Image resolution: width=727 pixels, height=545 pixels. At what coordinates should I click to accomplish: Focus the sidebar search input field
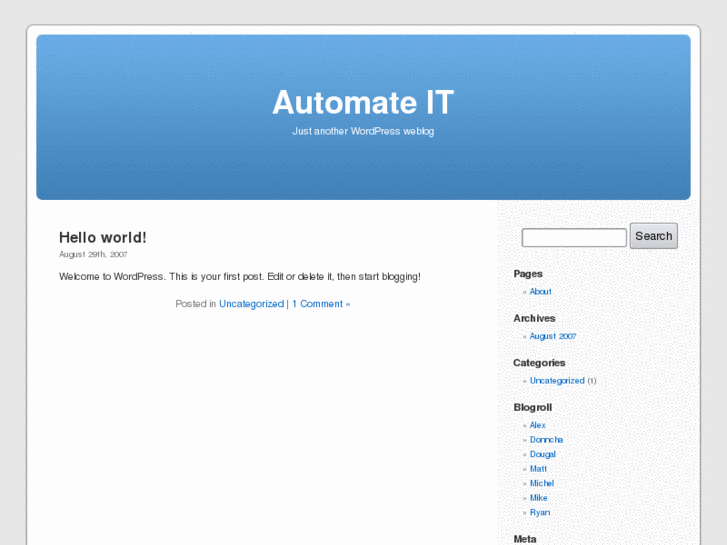pos(574,238)
